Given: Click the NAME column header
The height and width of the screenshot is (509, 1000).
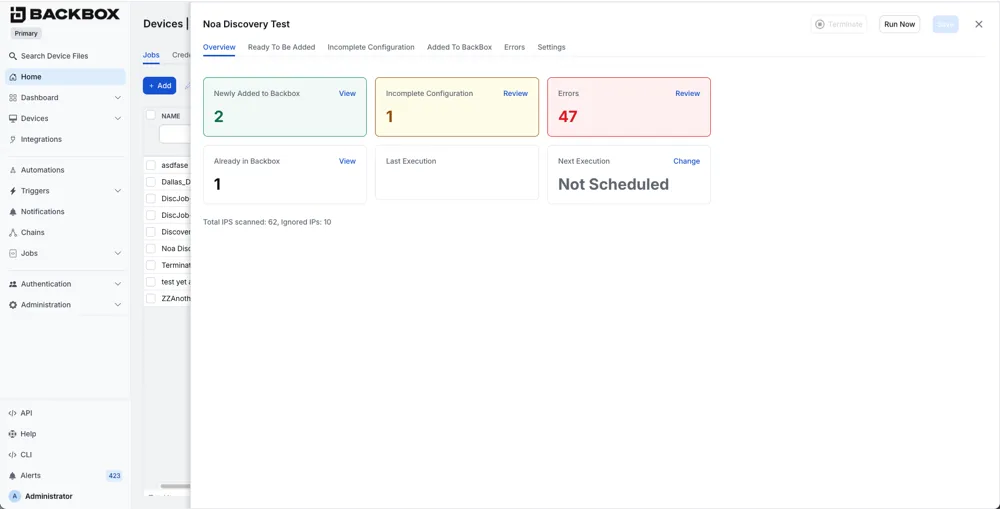Looking at the screenshot, I should [171, 116].
